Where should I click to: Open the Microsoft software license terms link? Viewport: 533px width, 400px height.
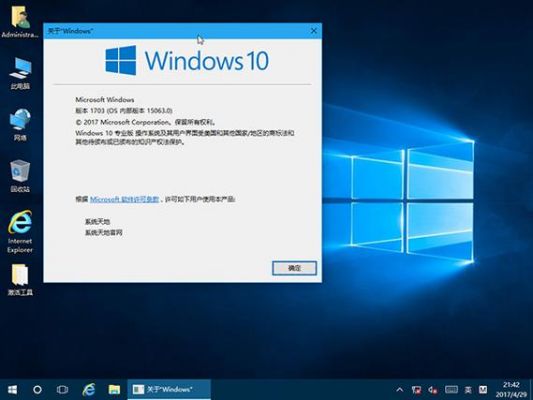pyautogui.click(x=124, y=199)
